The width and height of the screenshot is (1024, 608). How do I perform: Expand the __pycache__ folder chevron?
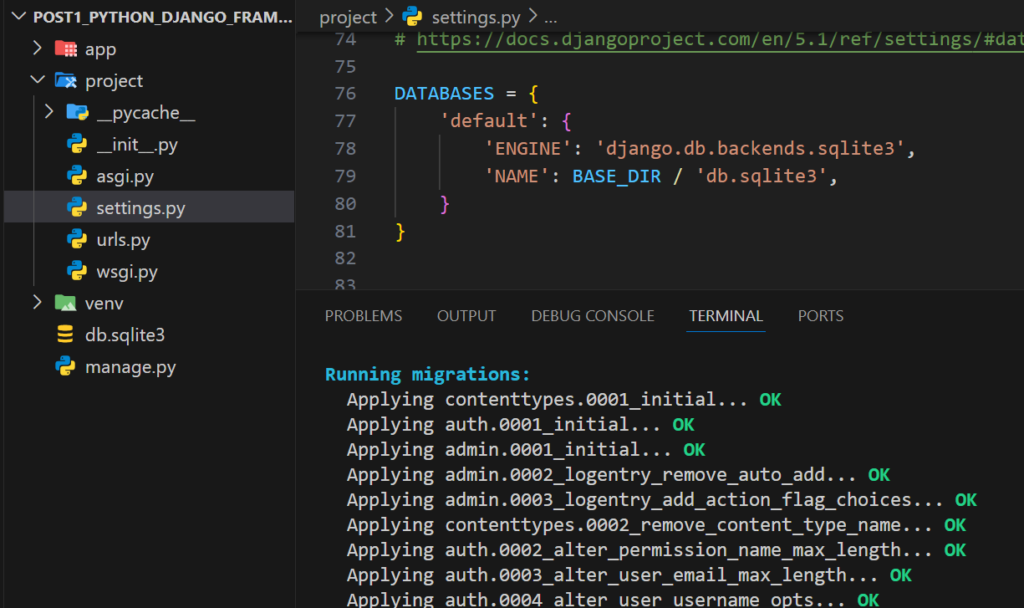coord(49,112)
